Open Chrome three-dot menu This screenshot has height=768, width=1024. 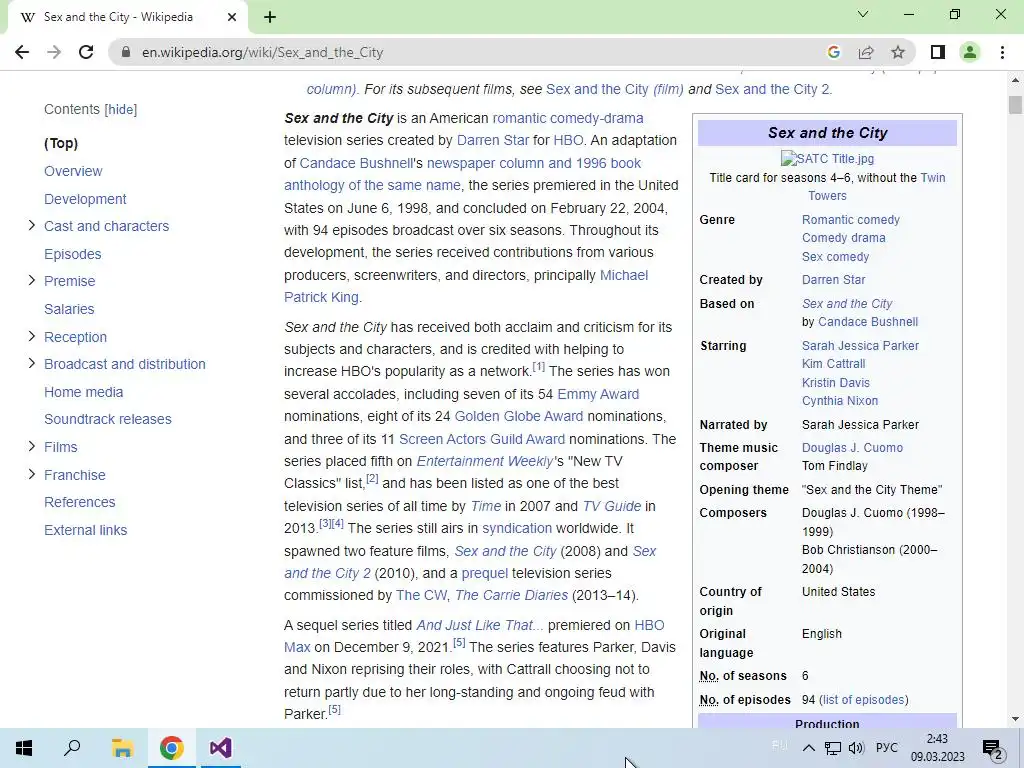click(x=1002, y=52)
